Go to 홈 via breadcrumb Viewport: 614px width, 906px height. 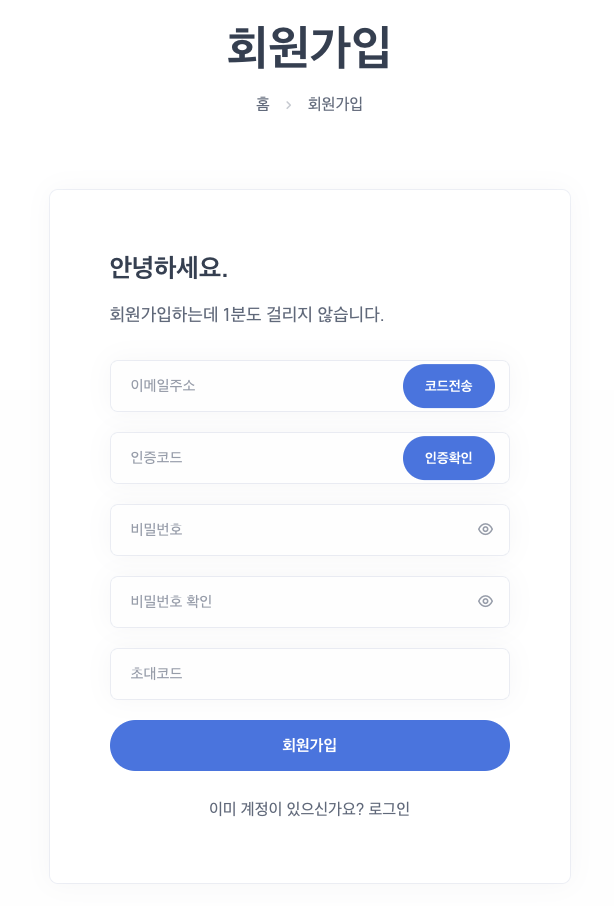[x=263, y=104]
